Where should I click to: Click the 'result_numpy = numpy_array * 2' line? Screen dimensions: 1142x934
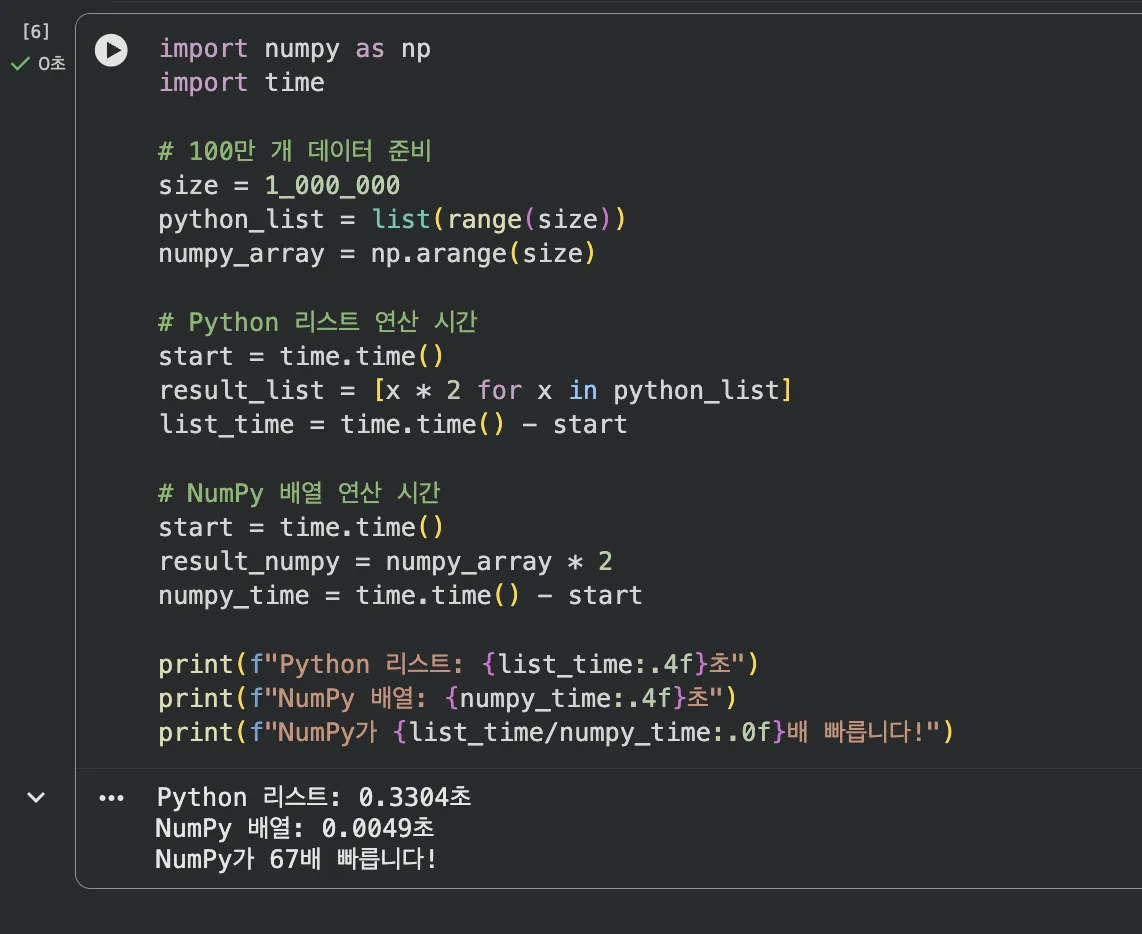click(385, 561)
